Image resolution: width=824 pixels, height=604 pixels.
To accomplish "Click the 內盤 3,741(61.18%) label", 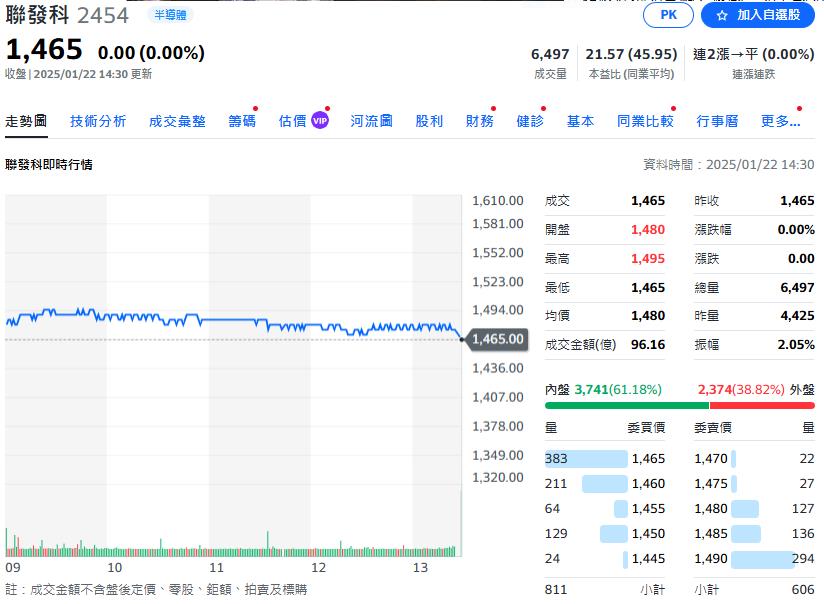I will coord(603,390).
